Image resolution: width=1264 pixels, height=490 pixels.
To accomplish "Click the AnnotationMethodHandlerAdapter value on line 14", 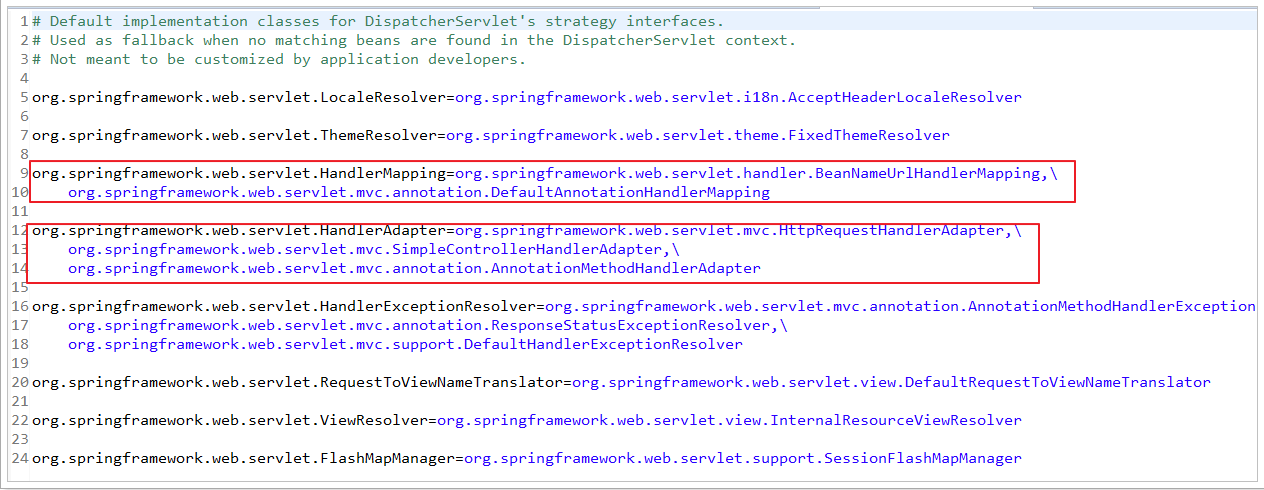I will pos(414,268).
